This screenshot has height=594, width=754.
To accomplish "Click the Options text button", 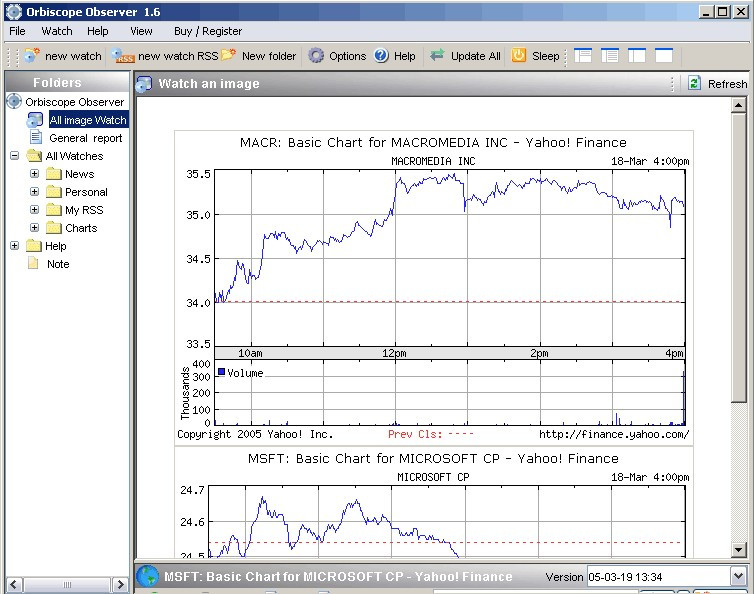I will (347, 56).
